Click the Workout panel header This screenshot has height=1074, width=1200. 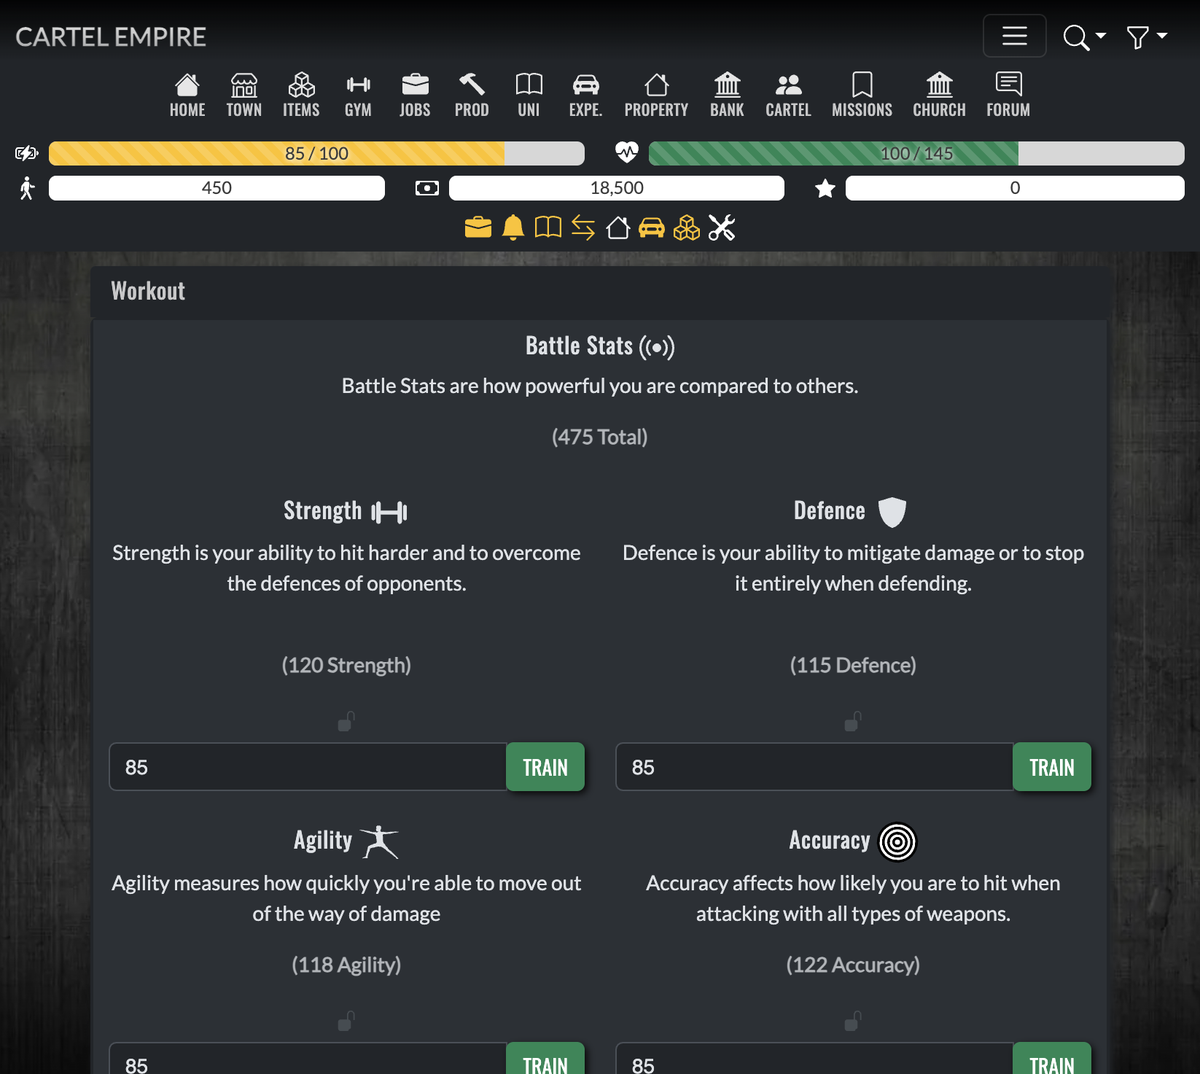600,292
